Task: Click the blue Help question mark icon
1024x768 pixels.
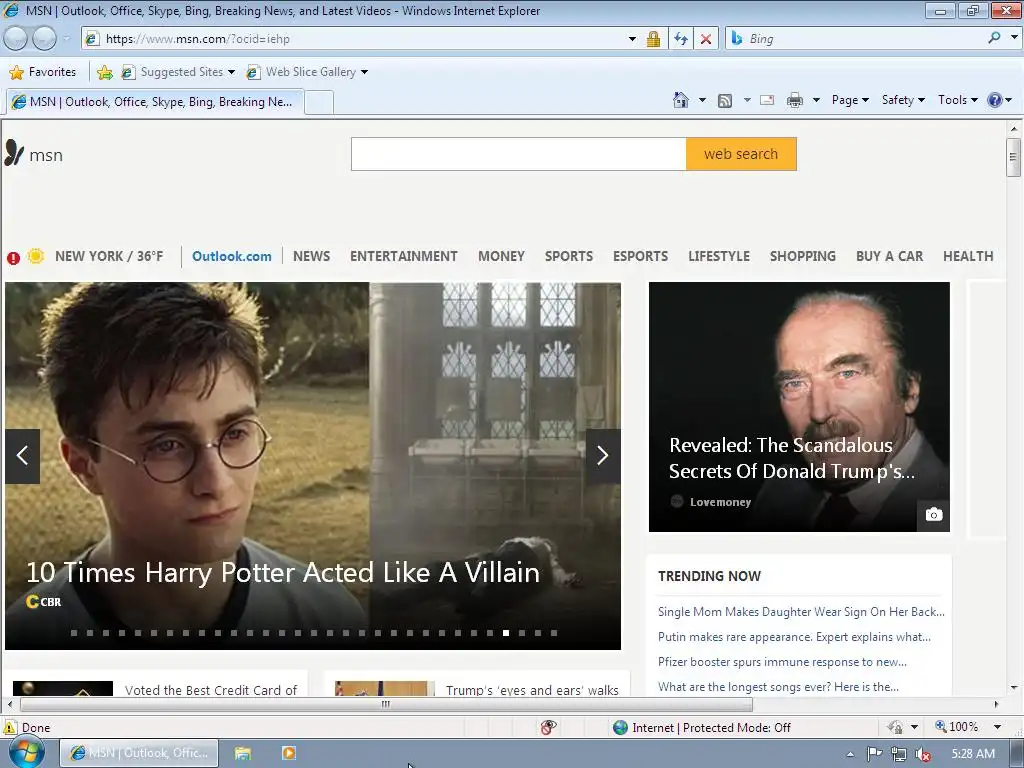Action: [x=994, y=100]
